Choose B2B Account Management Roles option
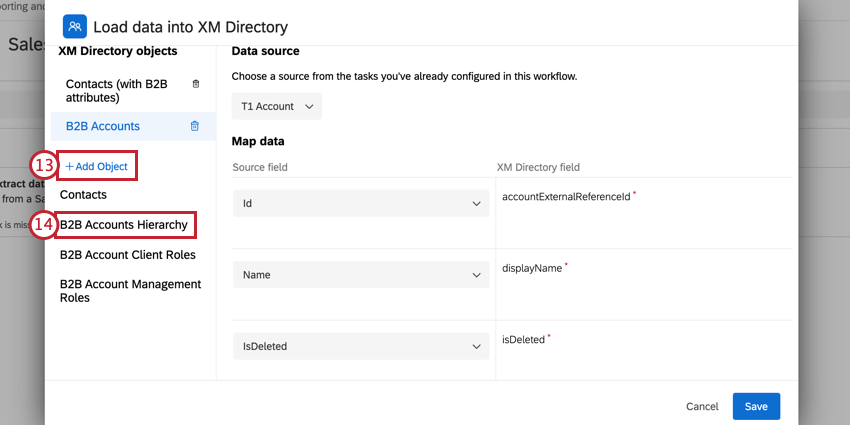The width and height of the screenshot is (850, 425). tap(131, 291)
